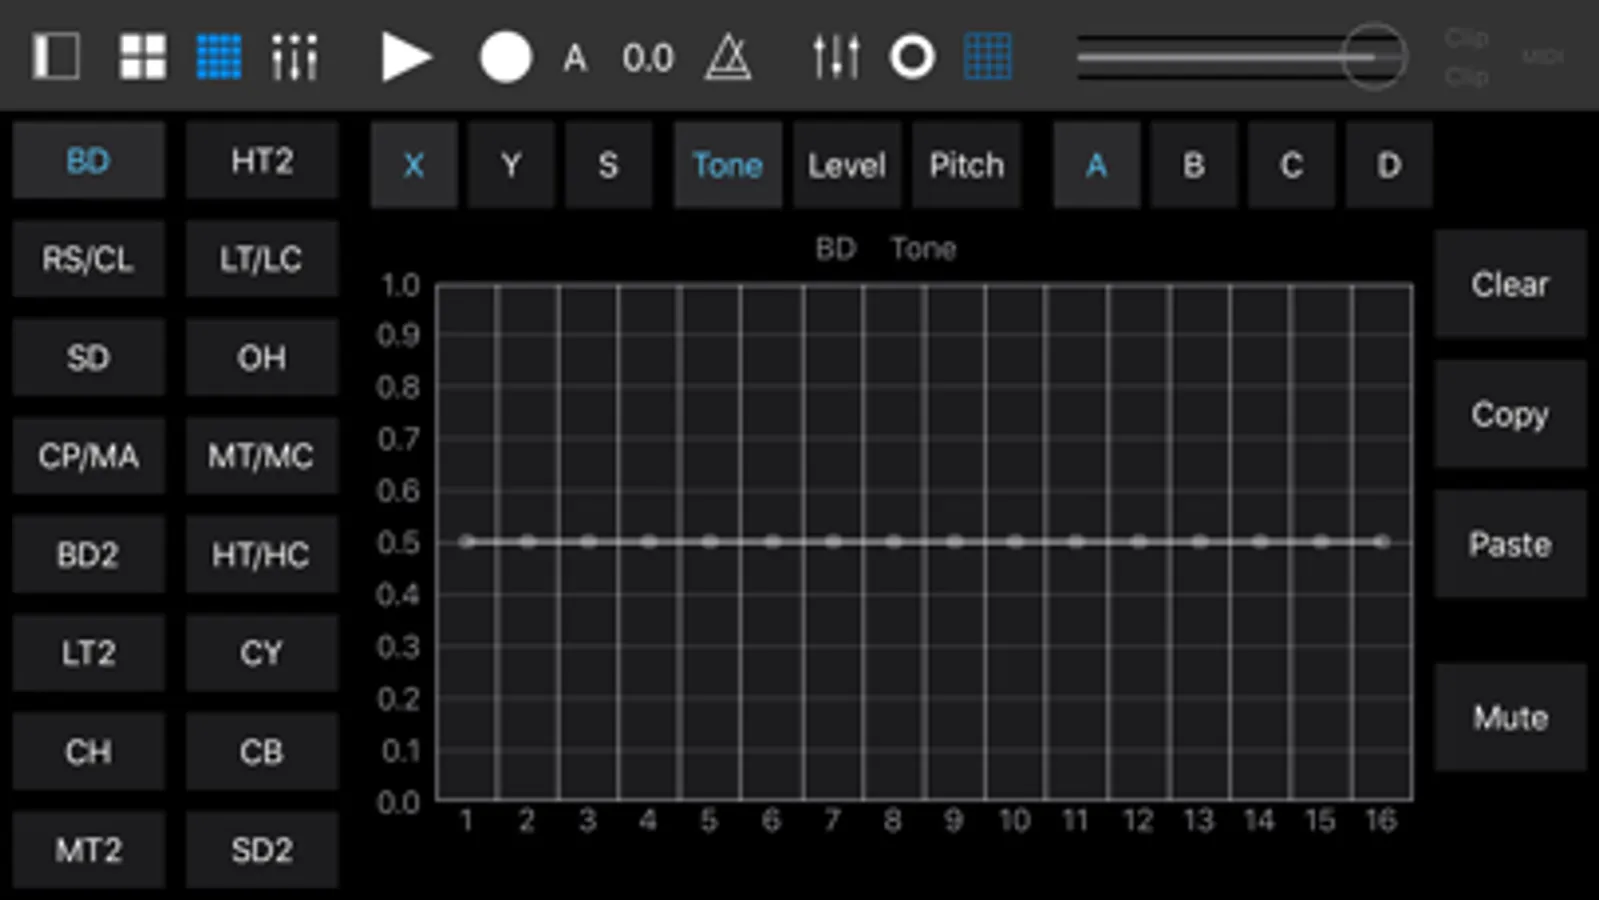Viewport: 1599px width, 900px height.
Task: Start playback with the Play button
Action: click(406, 57)
